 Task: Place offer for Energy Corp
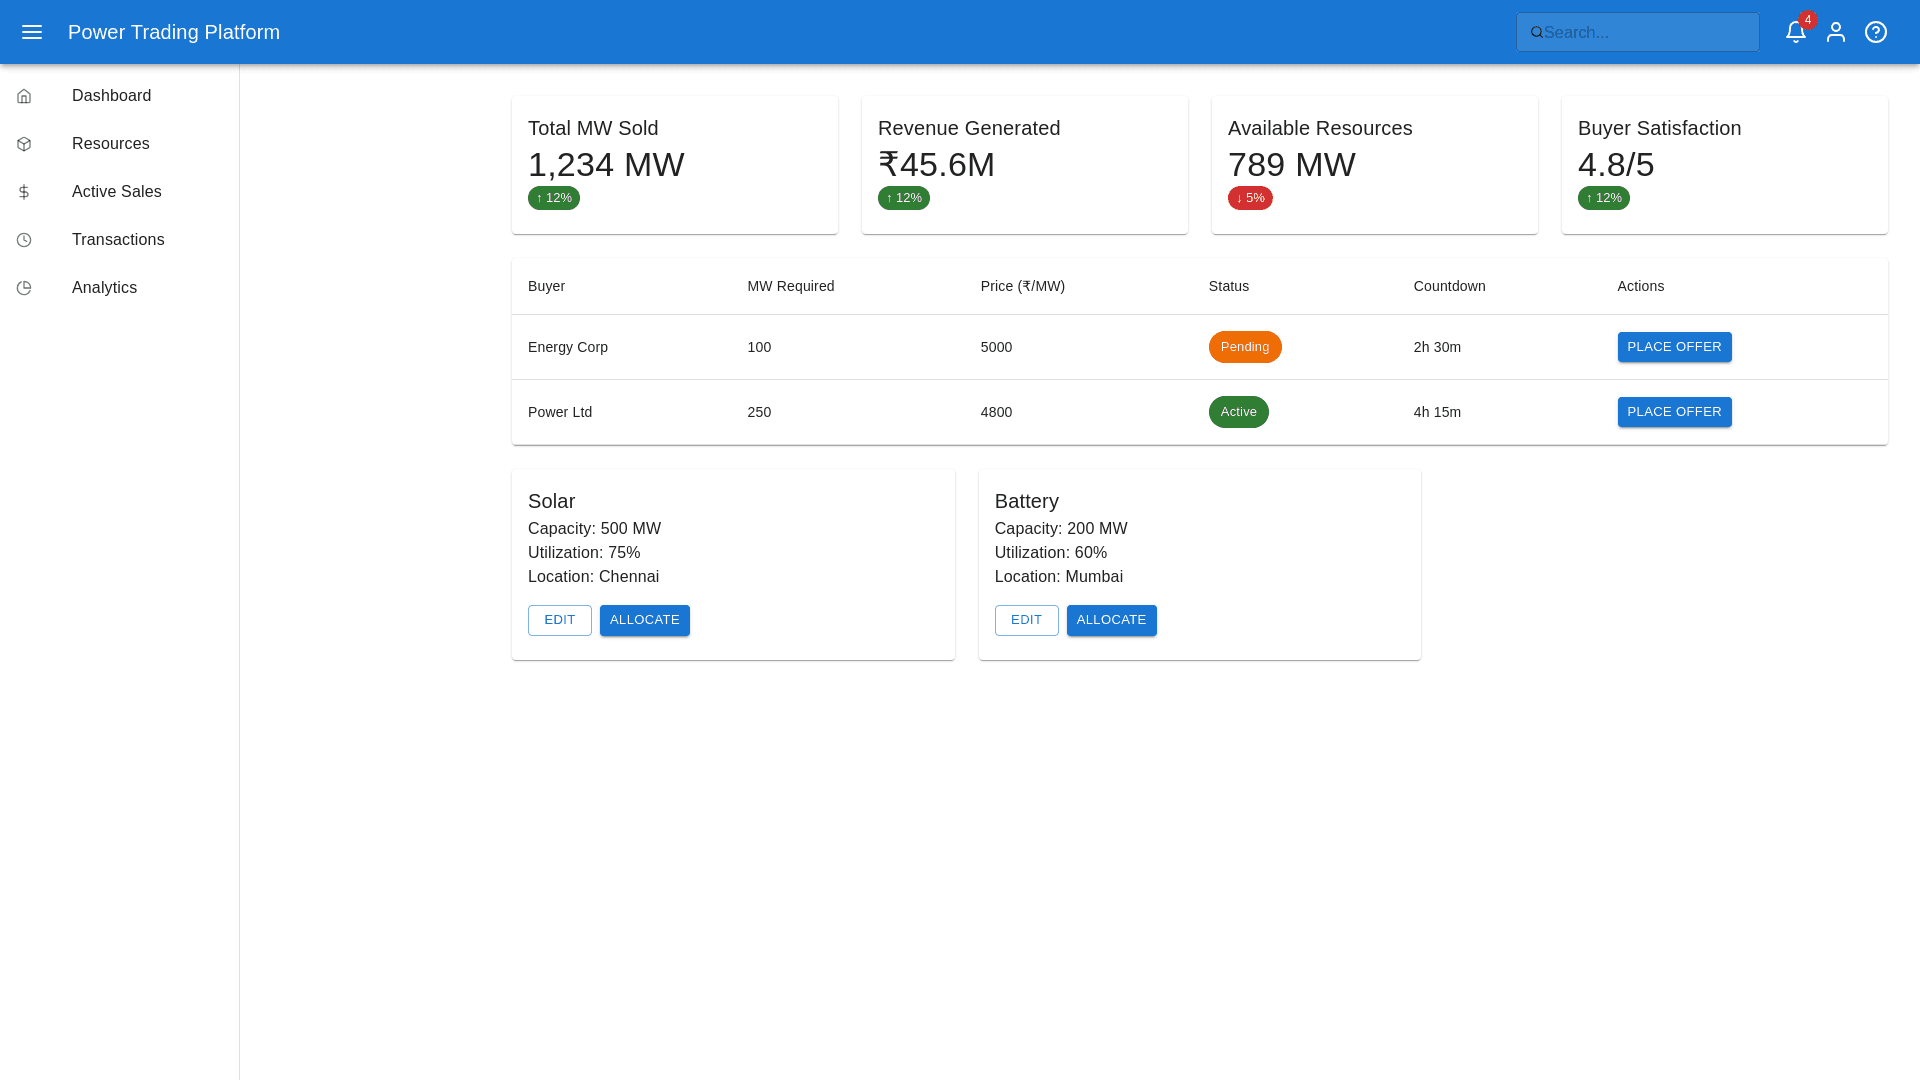coord(1674,347)
